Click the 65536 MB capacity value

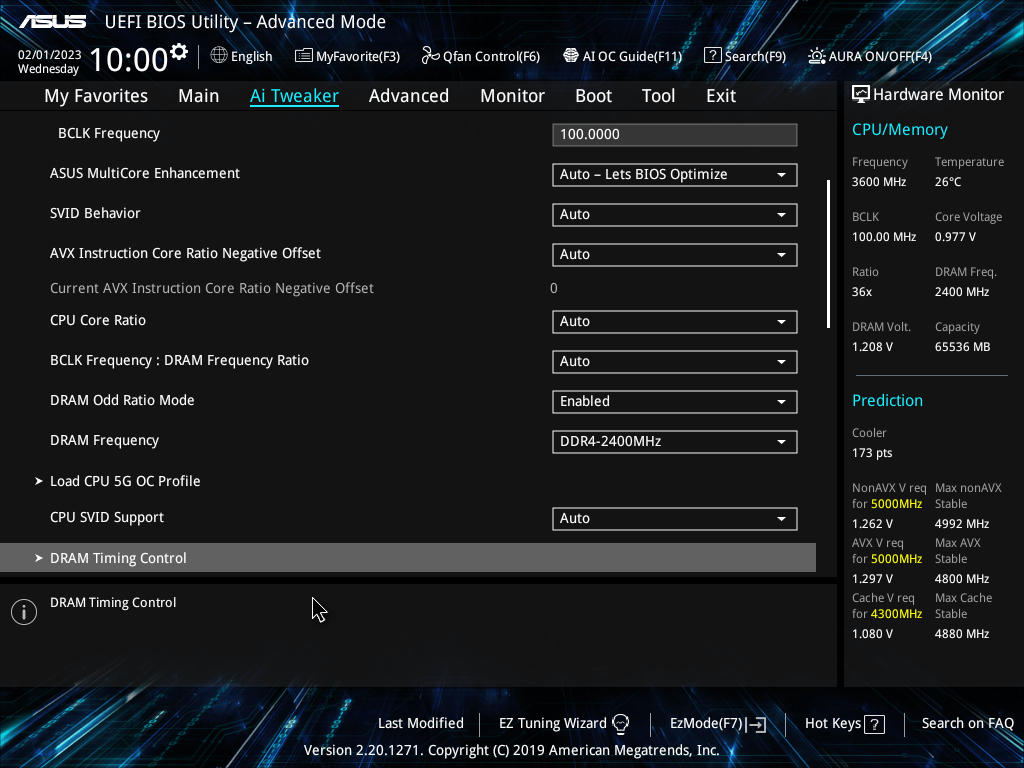(x=962, y=347)
